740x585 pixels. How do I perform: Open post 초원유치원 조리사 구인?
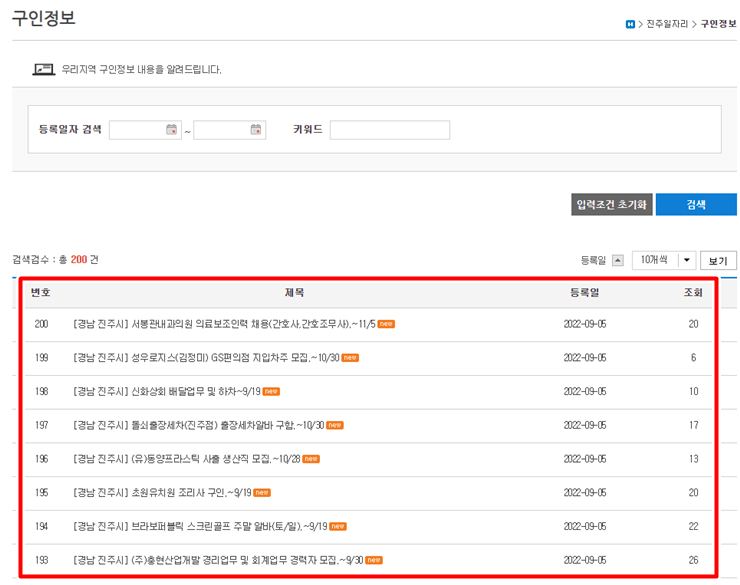click(x=162, y=493)
